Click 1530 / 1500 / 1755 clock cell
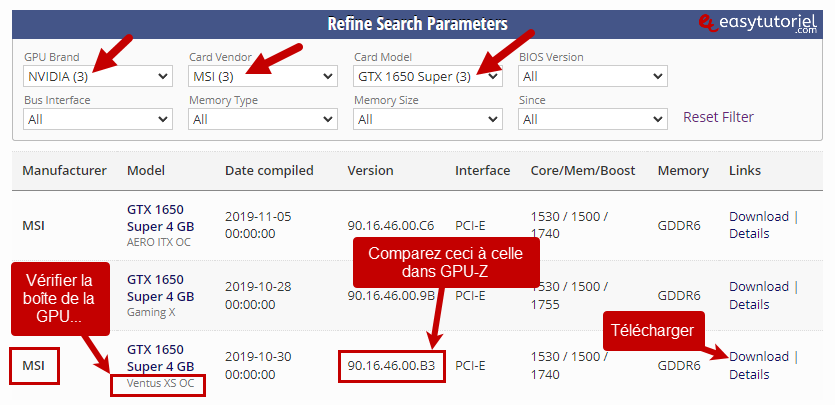This screenshot has width=835, height=405. coord(569,295)
